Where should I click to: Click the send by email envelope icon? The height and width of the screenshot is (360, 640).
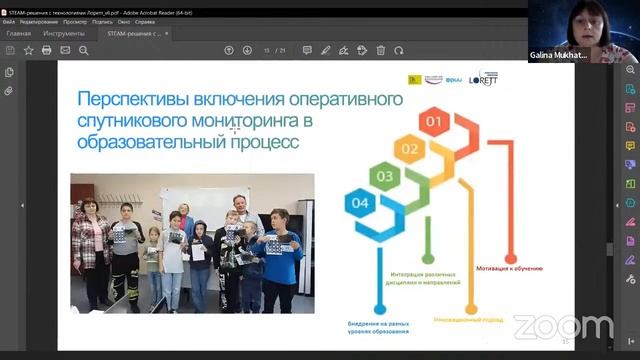click(x=65, y=50)
